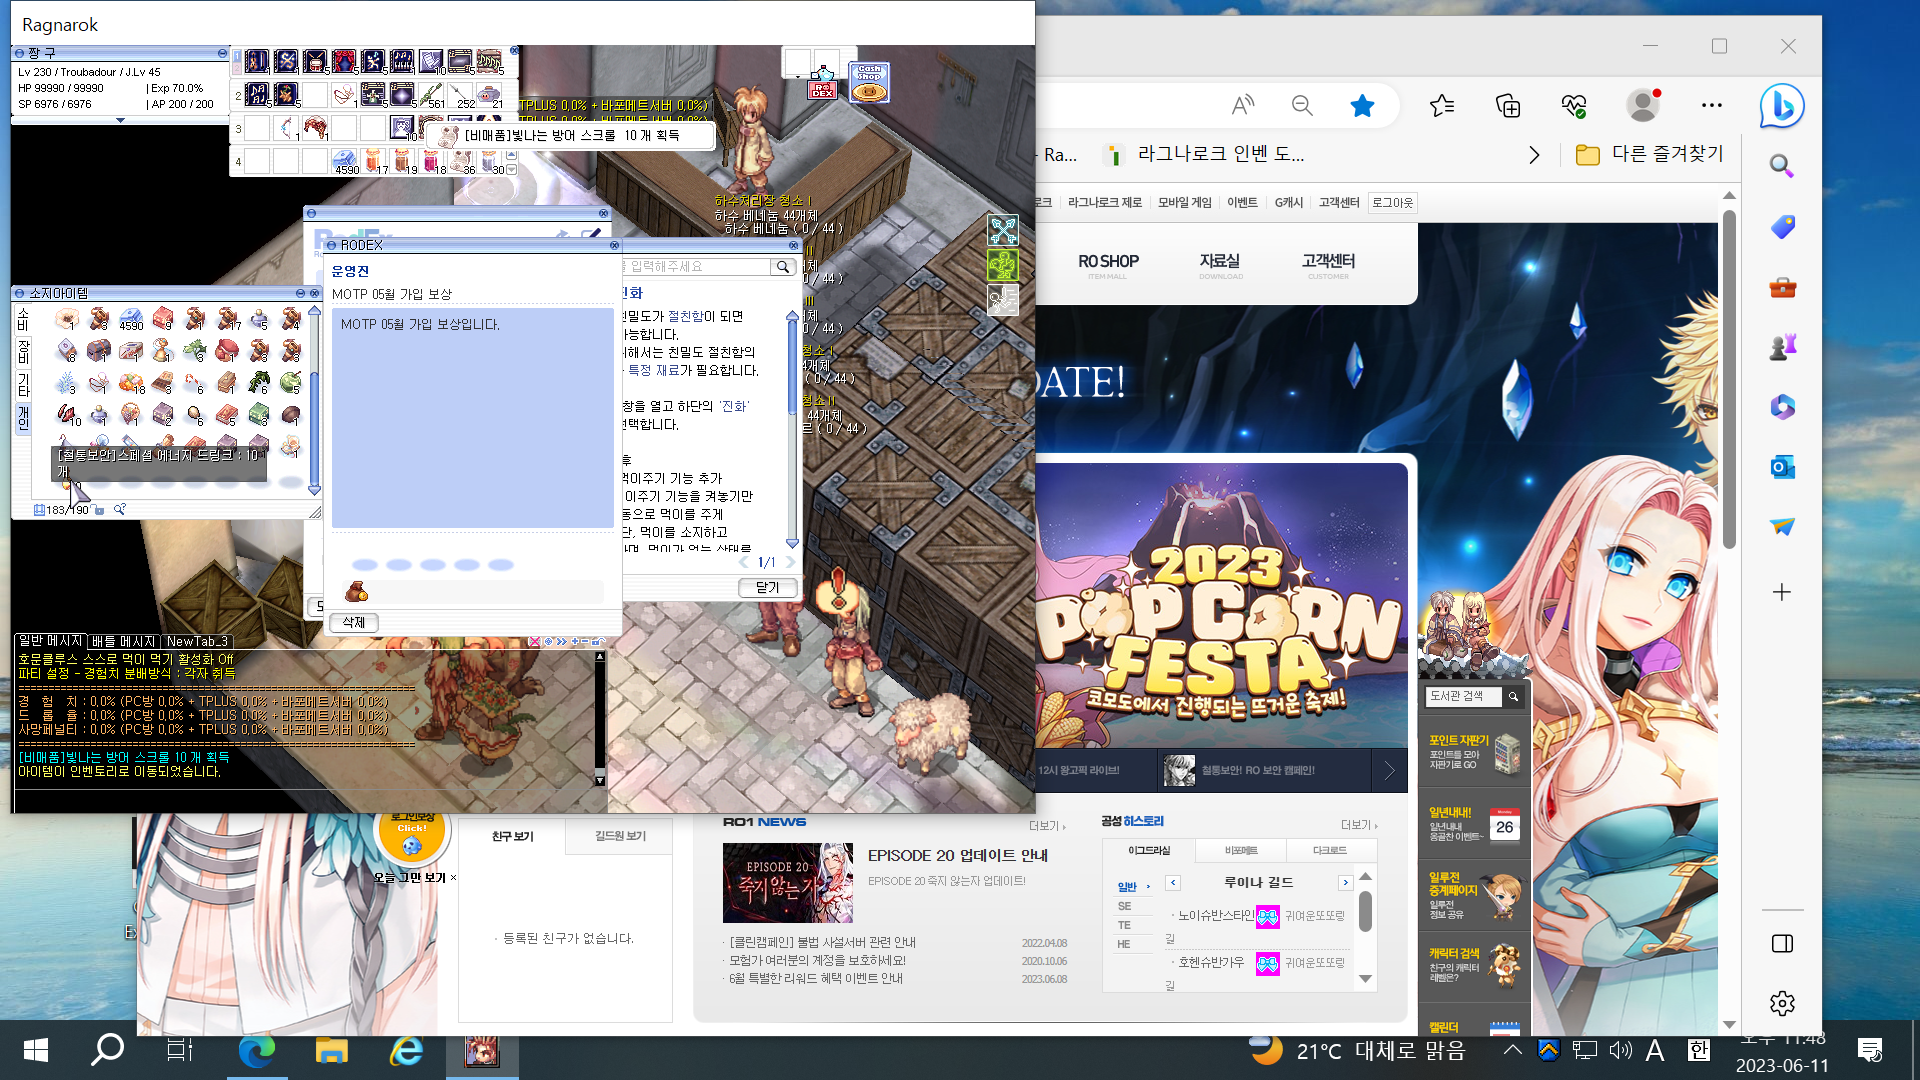The image size is (1920, 1080).
Task: Expand the bookmarks bar overflow chevron
Action: [1534, 155]
